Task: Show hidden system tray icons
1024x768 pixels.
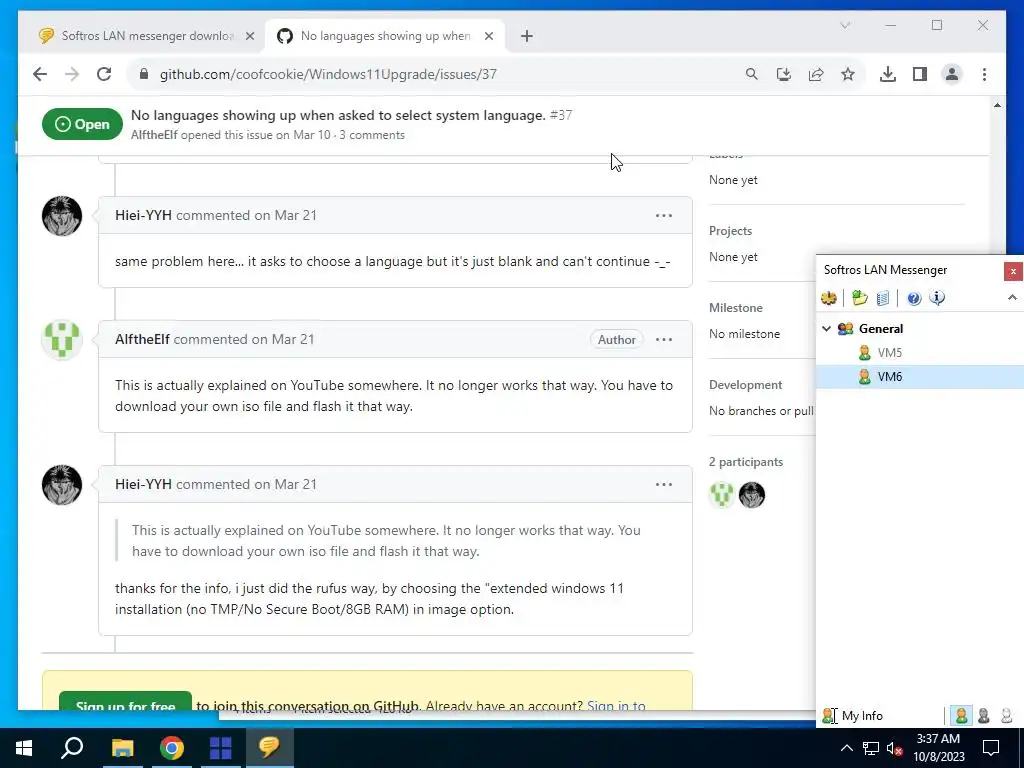Action: point(846,748)
